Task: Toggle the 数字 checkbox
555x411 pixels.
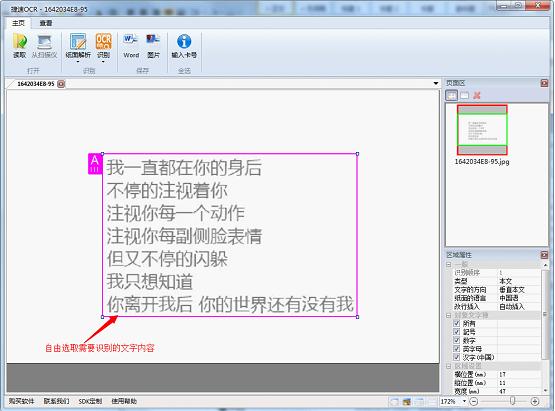Action: click(457, 340)
